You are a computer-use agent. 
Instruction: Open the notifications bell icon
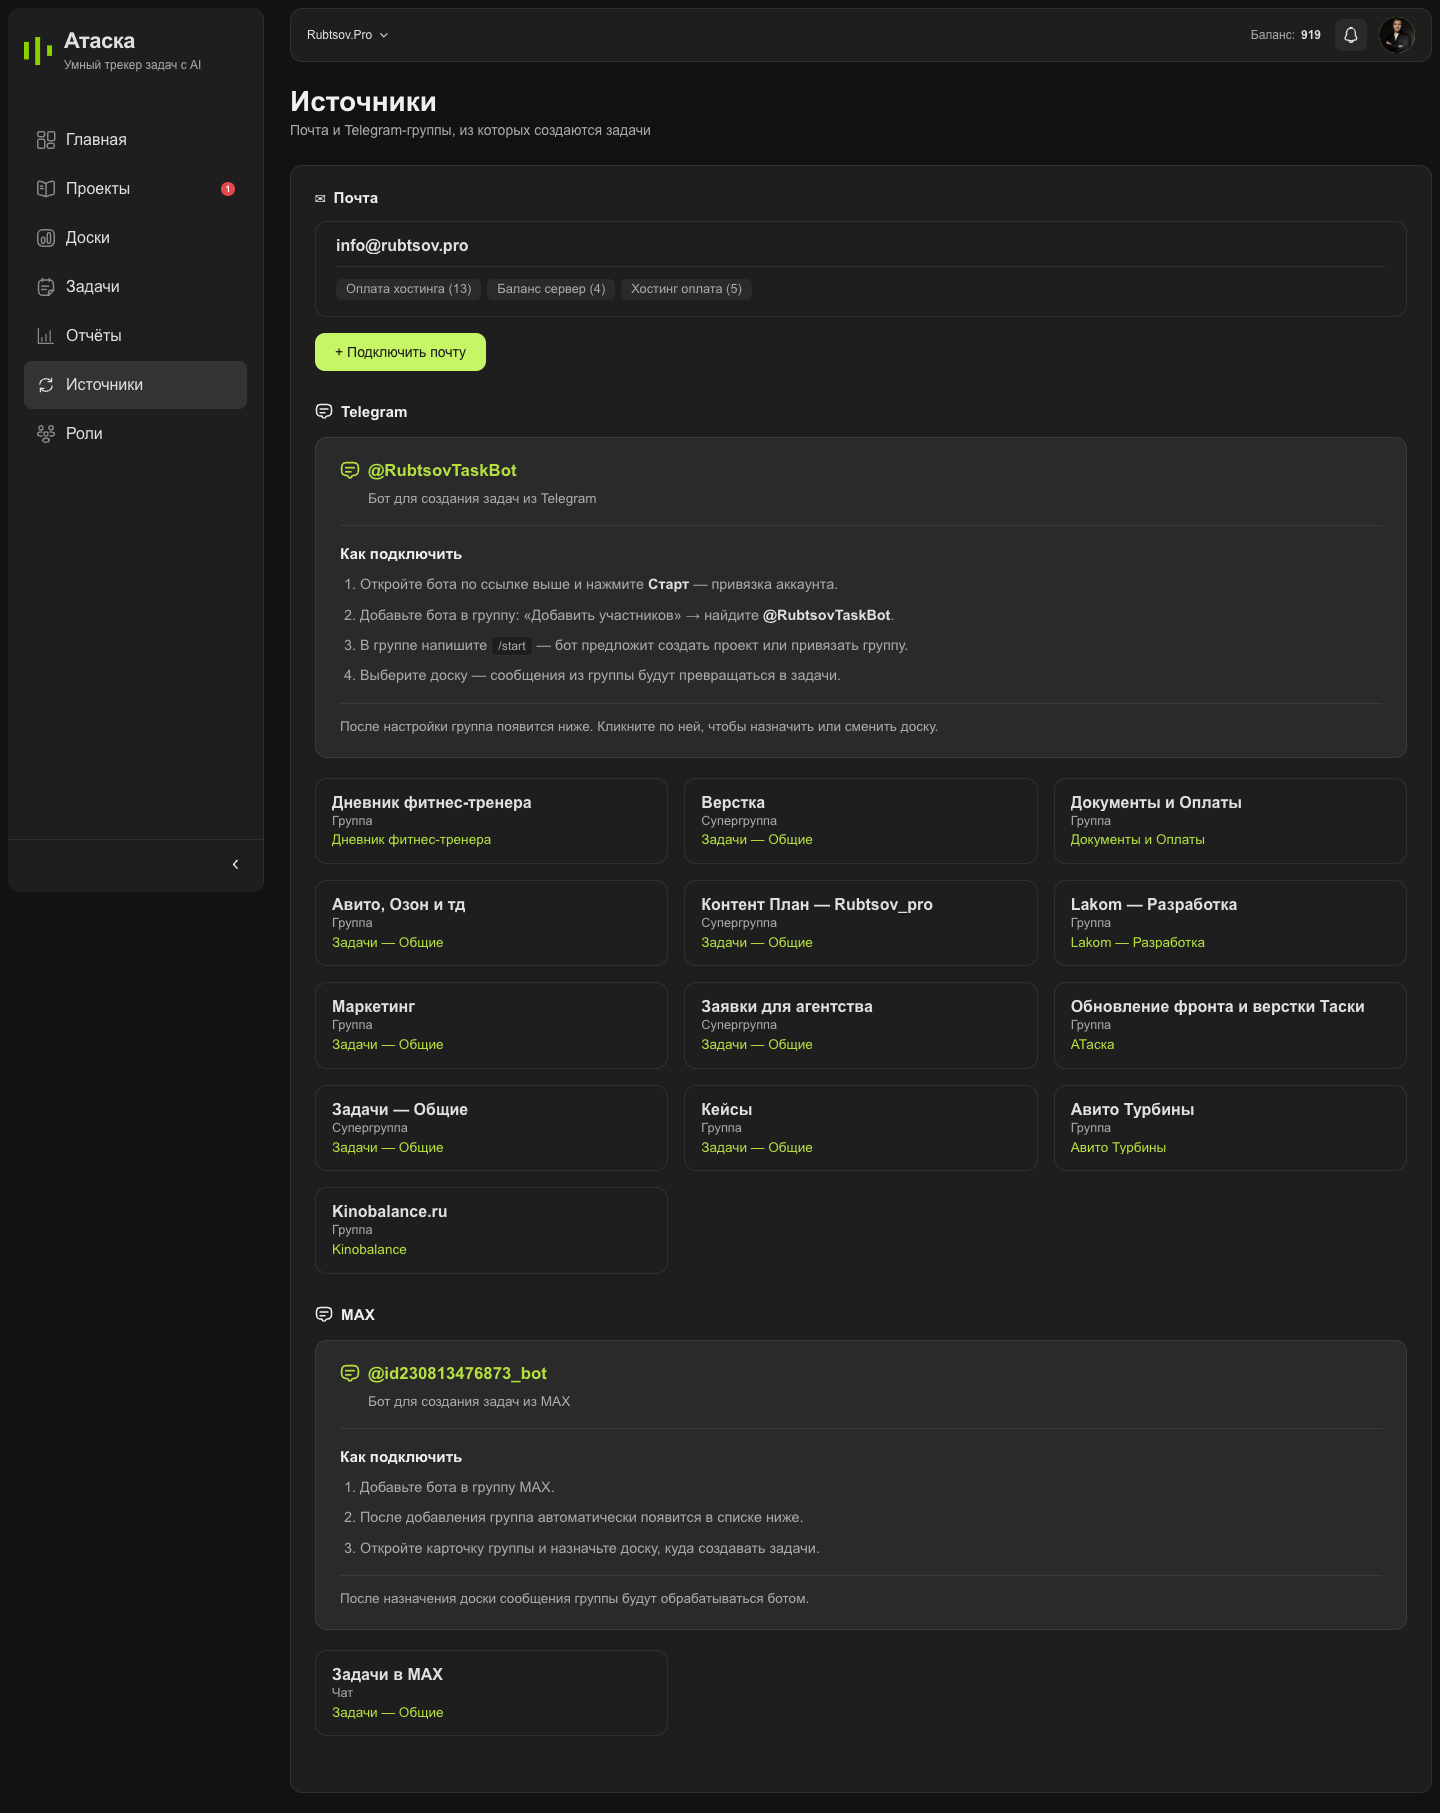[1350, 35]
